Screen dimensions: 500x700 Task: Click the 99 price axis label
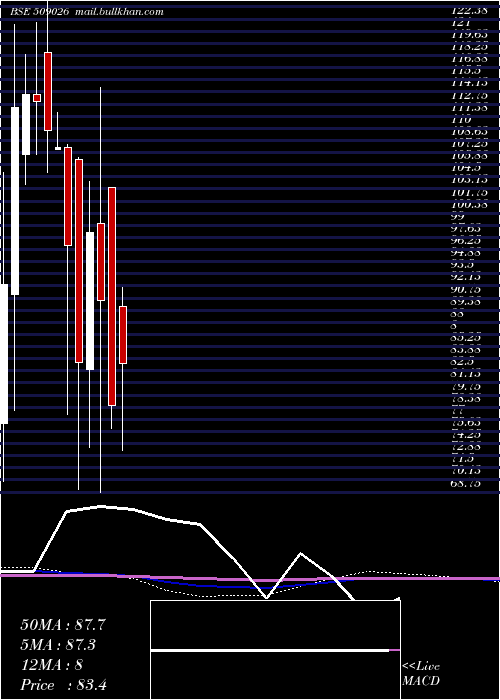coord(457,217)
